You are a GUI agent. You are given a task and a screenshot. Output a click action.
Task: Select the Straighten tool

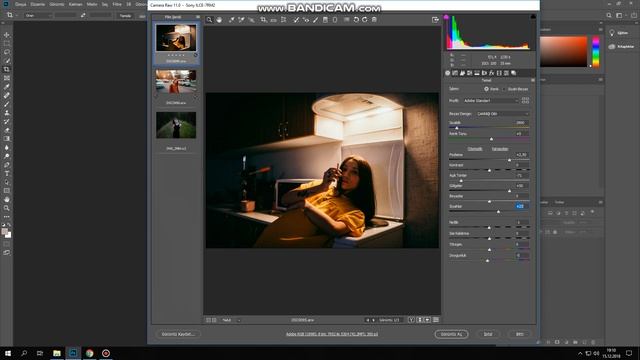tap(273, 20)
